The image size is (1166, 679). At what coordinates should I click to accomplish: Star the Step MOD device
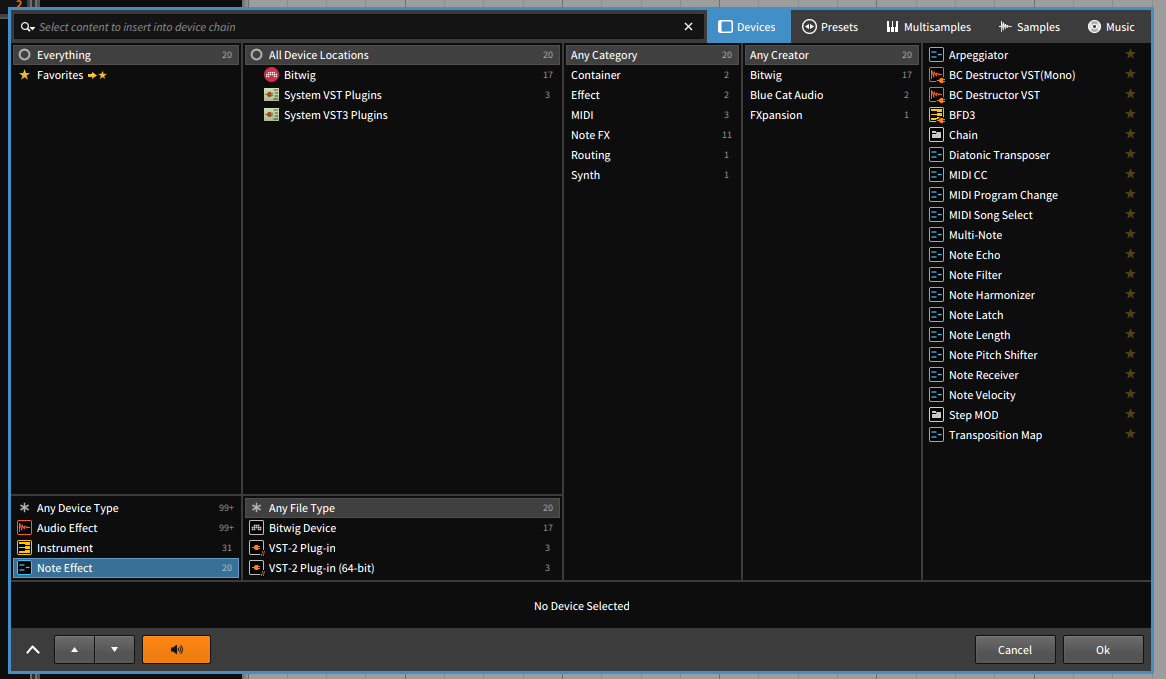click(1130, 415)
